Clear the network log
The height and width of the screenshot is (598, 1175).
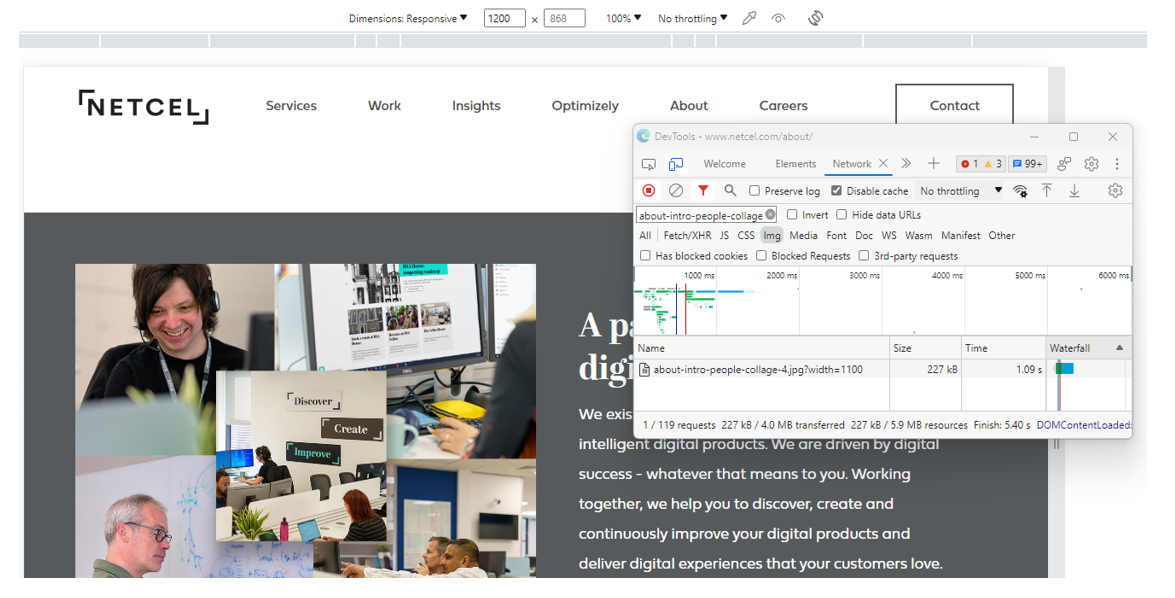pos(676,191)
